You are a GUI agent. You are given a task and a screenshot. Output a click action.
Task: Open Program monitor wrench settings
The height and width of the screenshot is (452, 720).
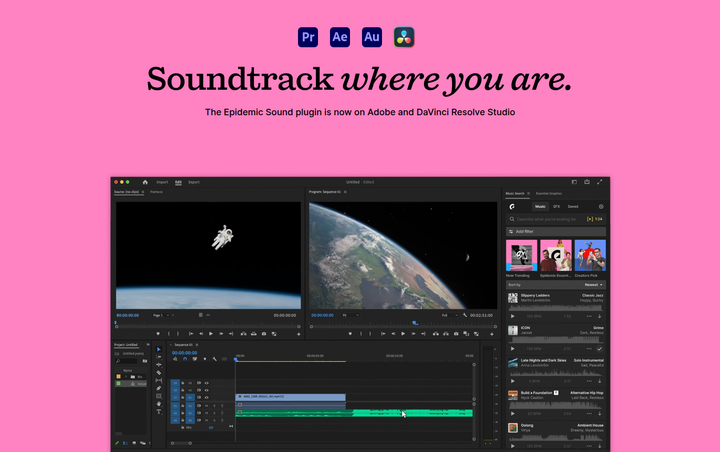[x=465, y=315]
